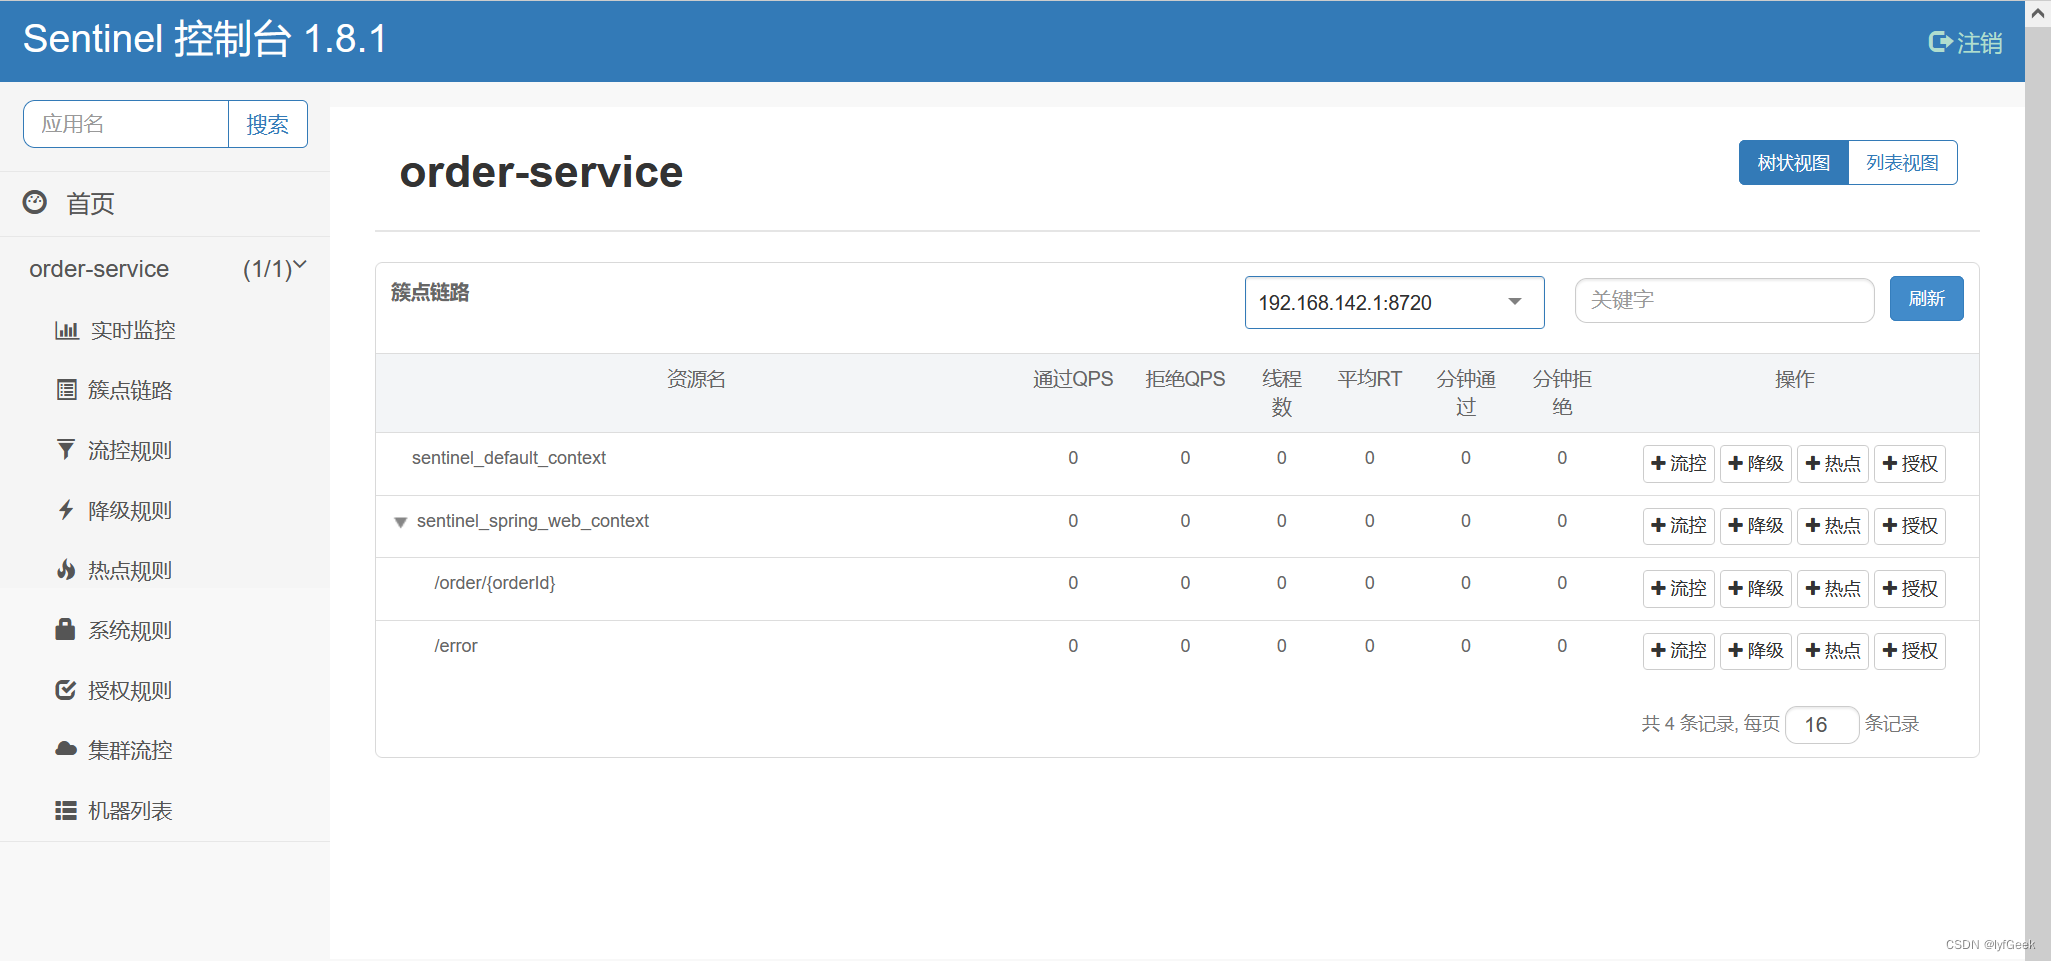This screenshot has height=961, width=2051.
Task: Click the 系统规则 lock icon
Action: click(66, 629)
